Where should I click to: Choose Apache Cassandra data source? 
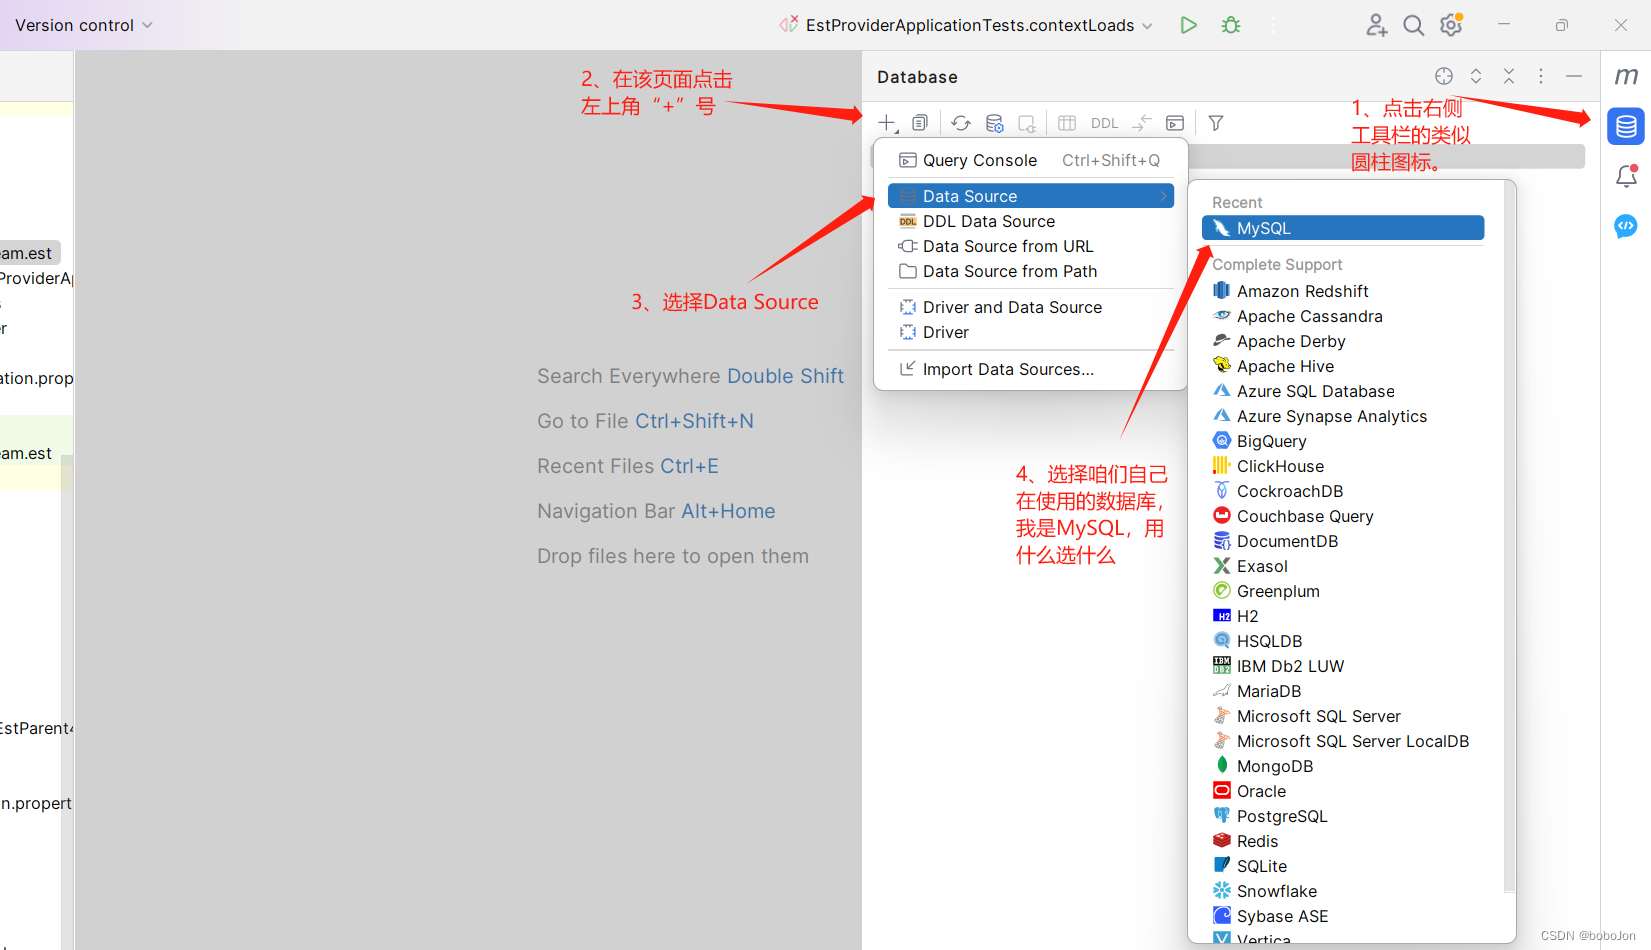click(1343, 316)
